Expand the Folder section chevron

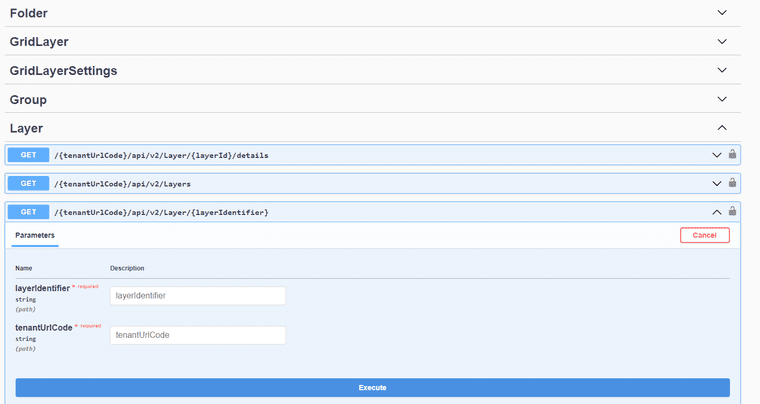[722, 13]
